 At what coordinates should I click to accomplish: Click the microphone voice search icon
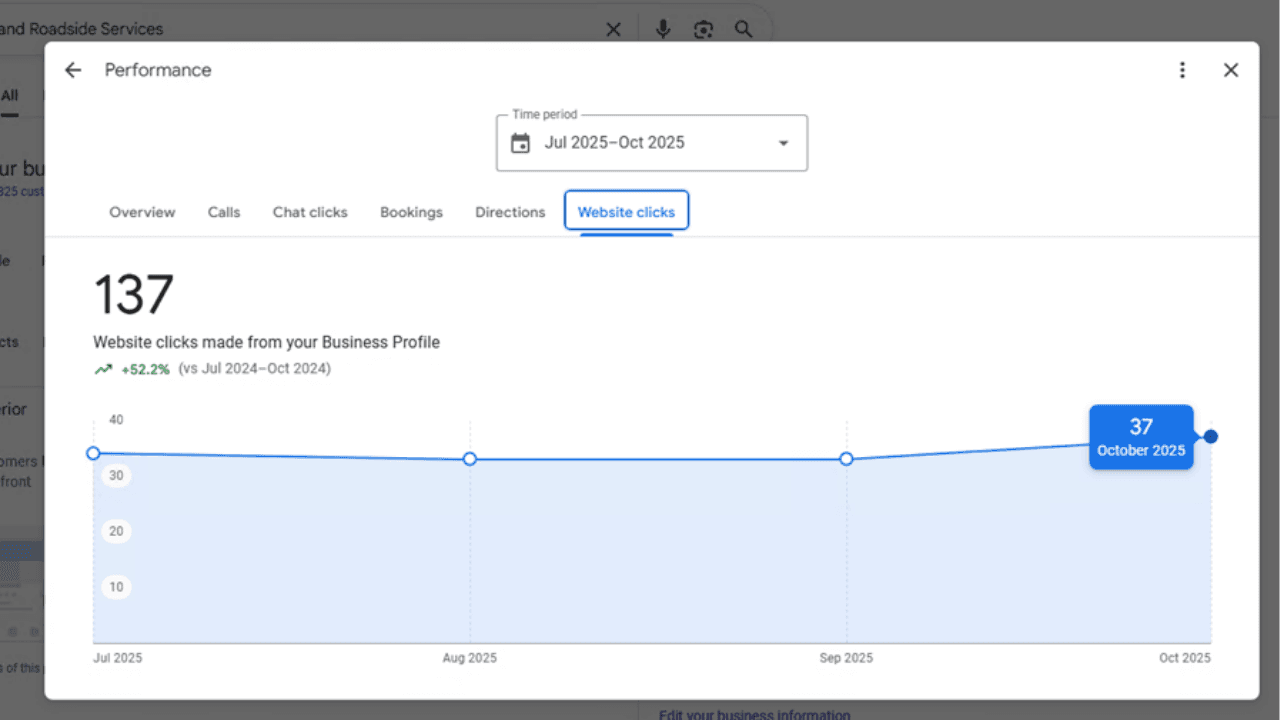coord(663,29)
